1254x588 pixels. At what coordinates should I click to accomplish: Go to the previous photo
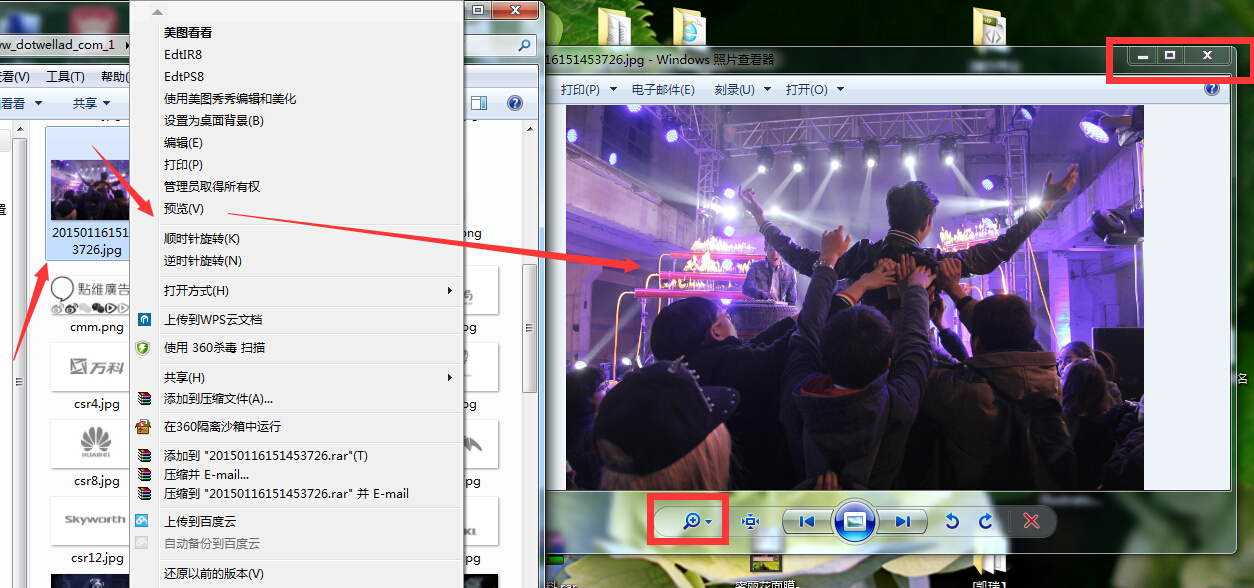pos(806,521)
